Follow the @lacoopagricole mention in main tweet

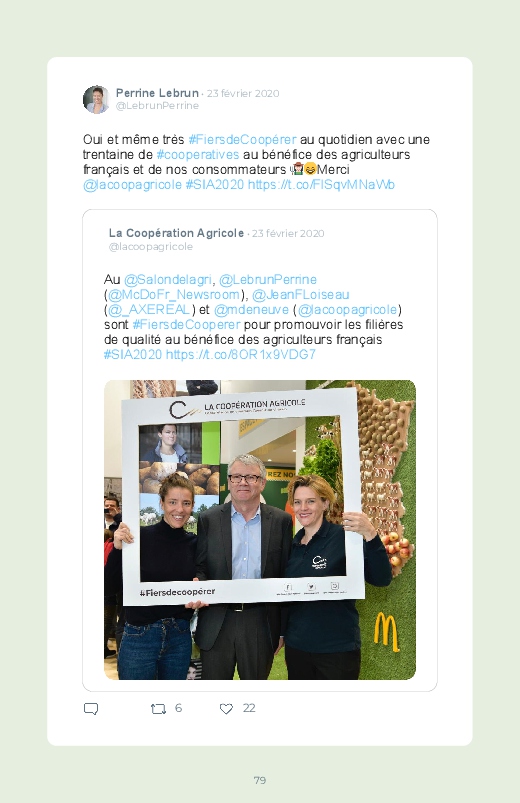132,184
